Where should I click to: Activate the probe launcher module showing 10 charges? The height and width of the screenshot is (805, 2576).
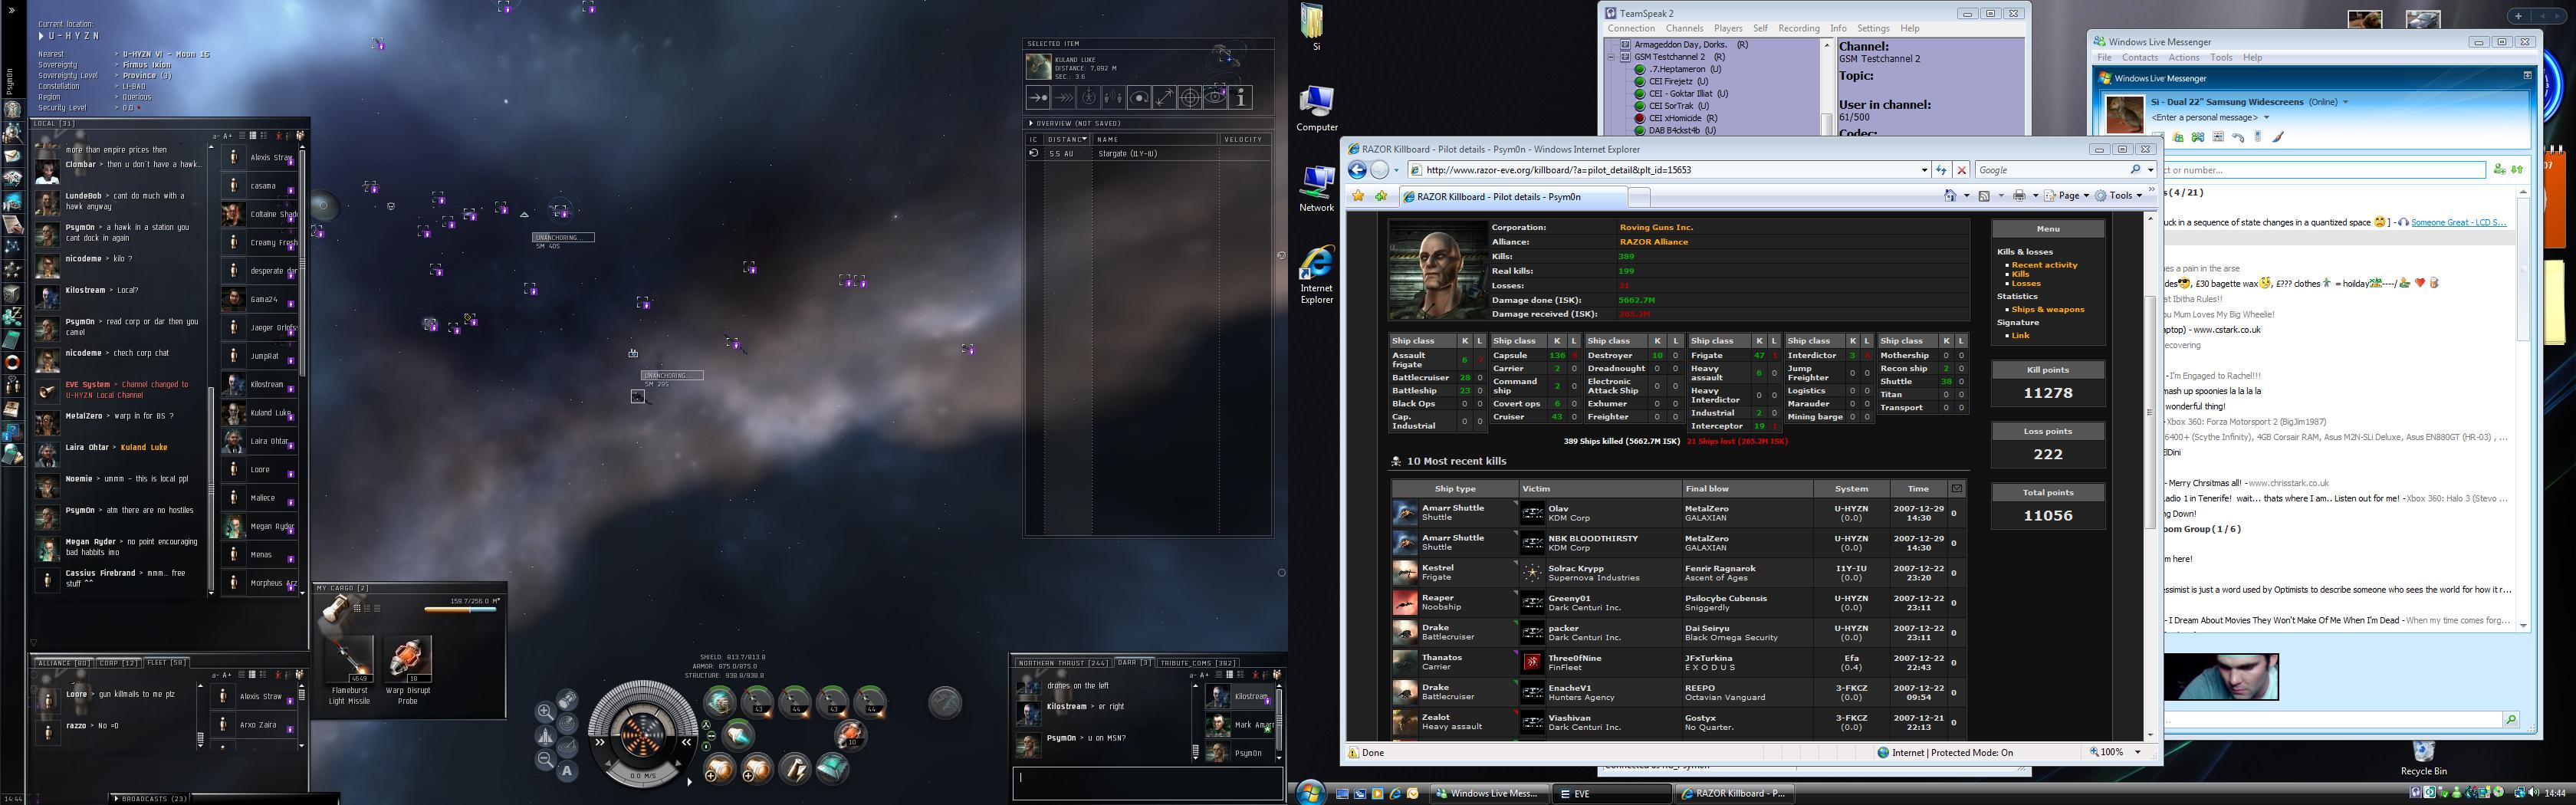(850, 735)
